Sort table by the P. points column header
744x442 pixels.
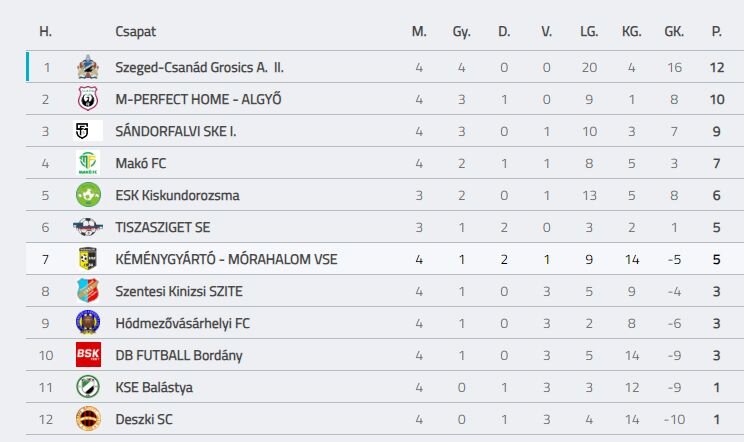[716, 32]
